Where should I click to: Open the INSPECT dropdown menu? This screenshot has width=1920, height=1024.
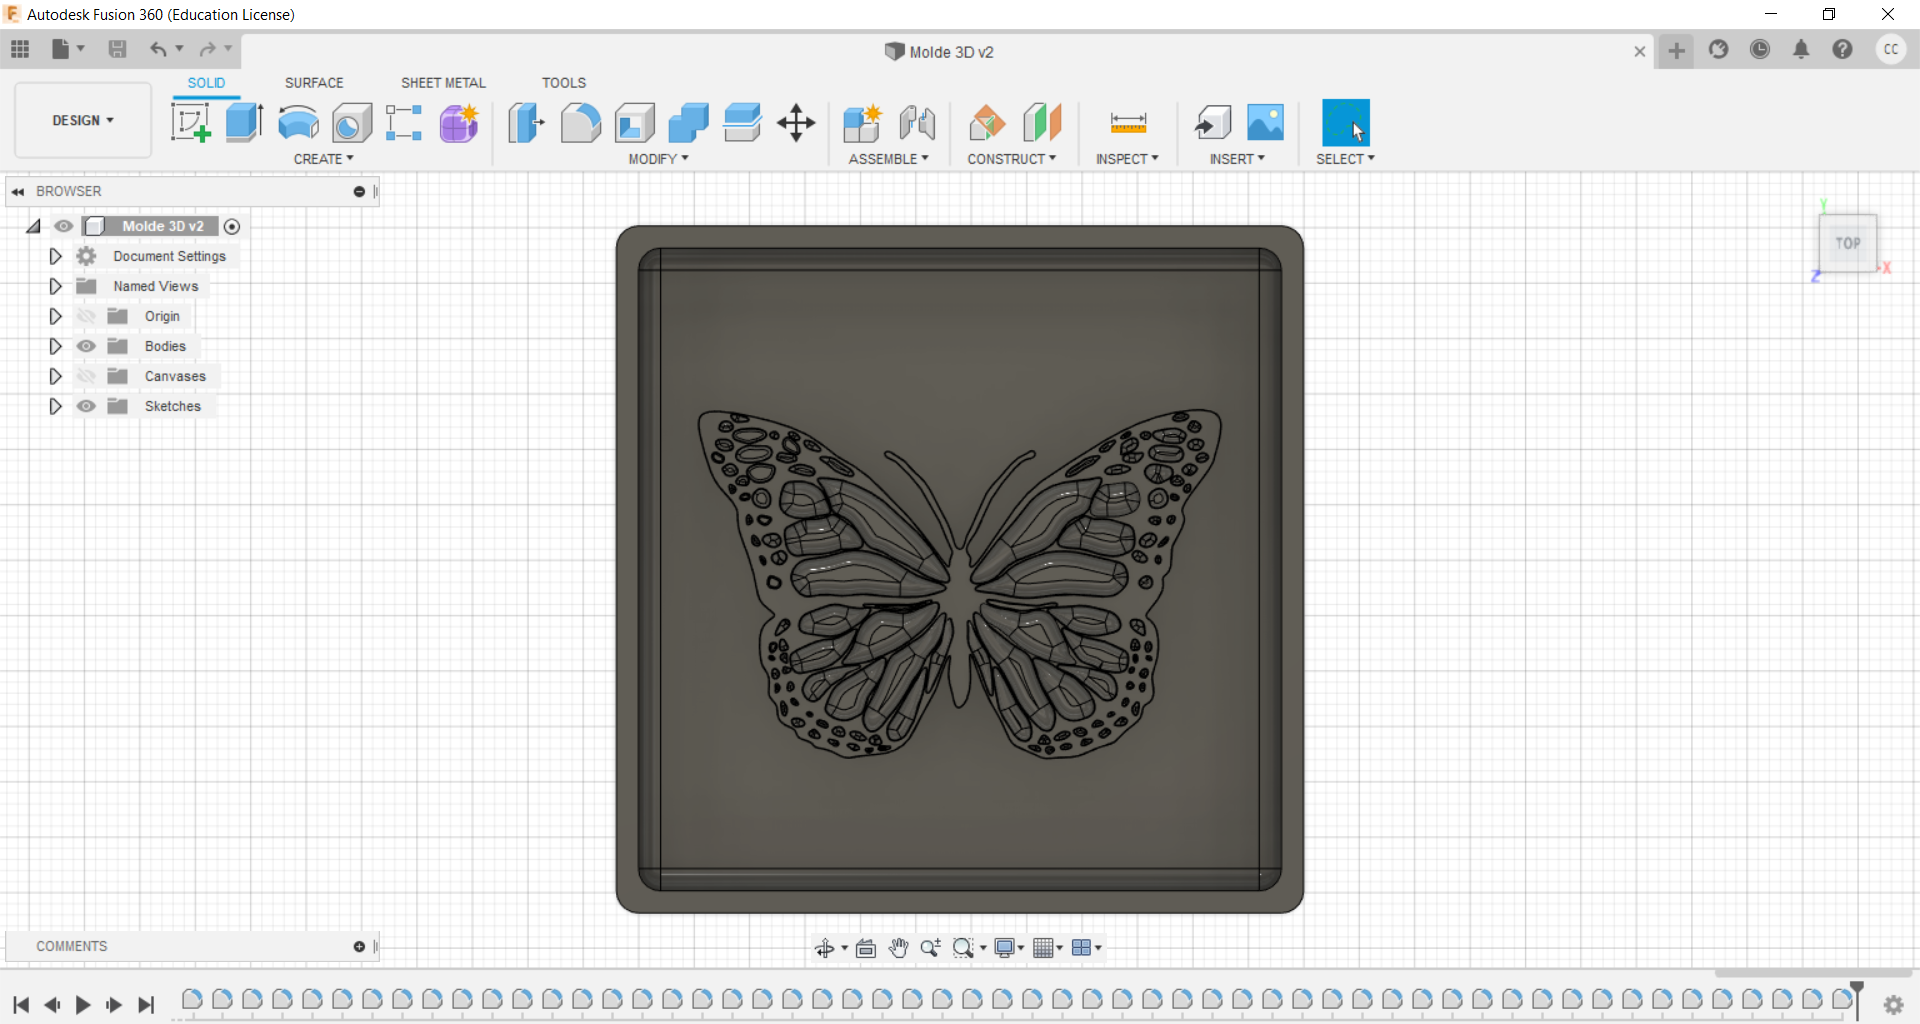(x=1127, y=159)
